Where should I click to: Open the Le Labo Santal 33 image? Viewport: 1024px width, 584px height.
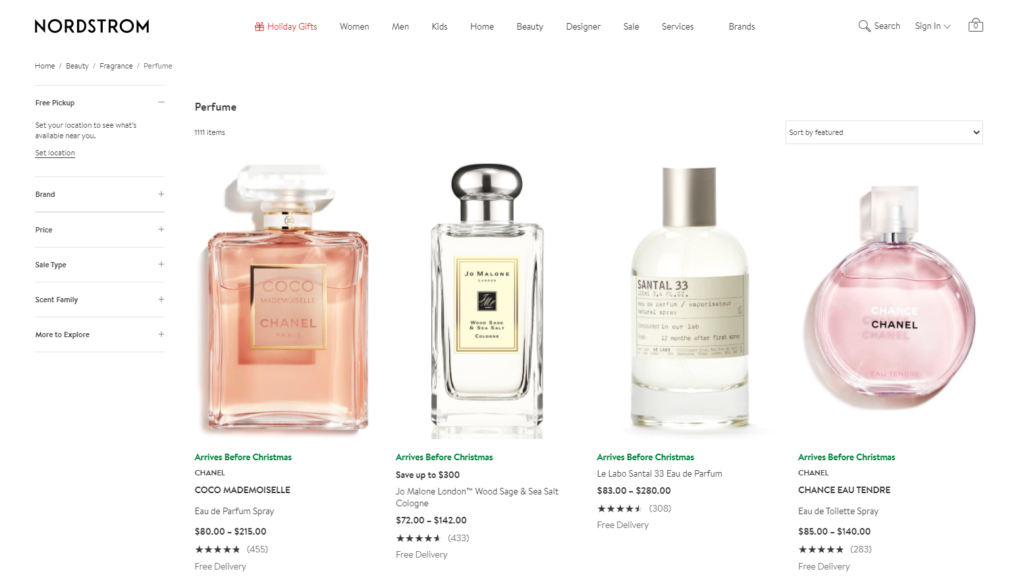(690, 299)
